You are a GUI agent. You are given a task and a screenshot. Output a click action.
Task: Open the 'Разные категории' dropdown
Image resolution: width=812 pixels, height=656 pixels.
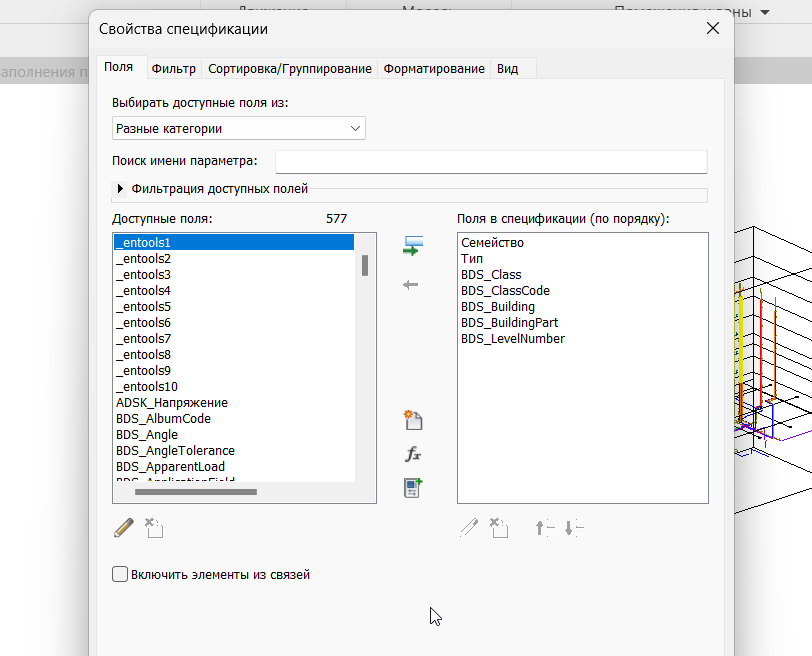click(239, 128)
